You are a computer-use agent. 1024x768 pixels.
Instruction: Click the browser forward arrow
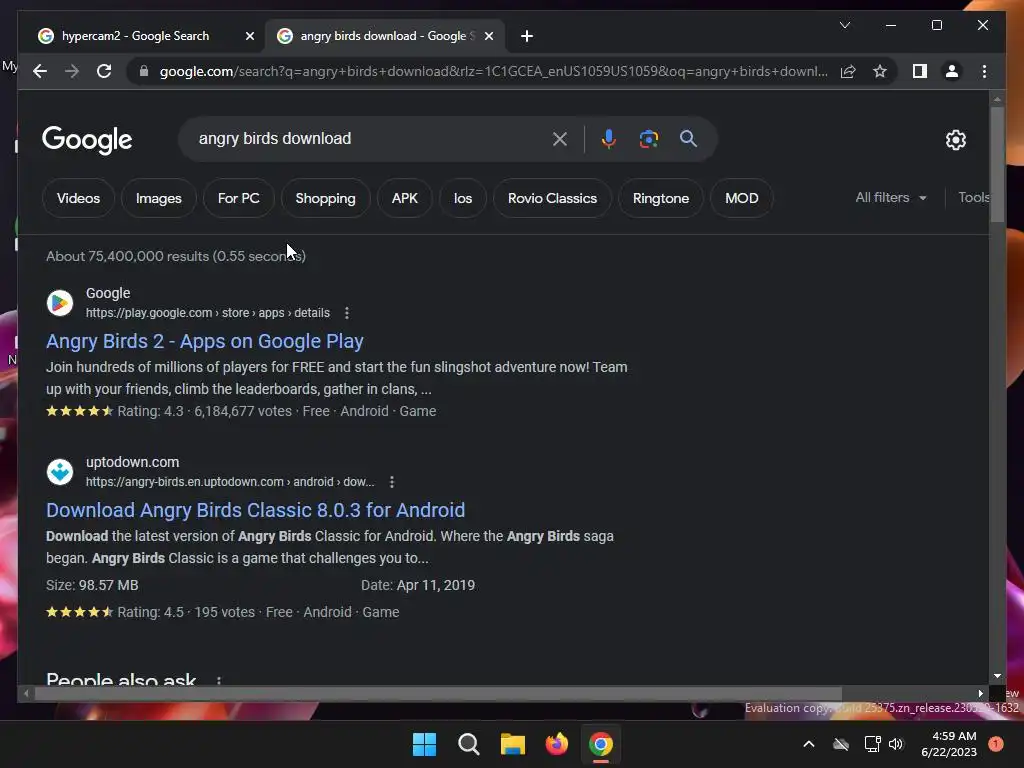coord(72,71)
